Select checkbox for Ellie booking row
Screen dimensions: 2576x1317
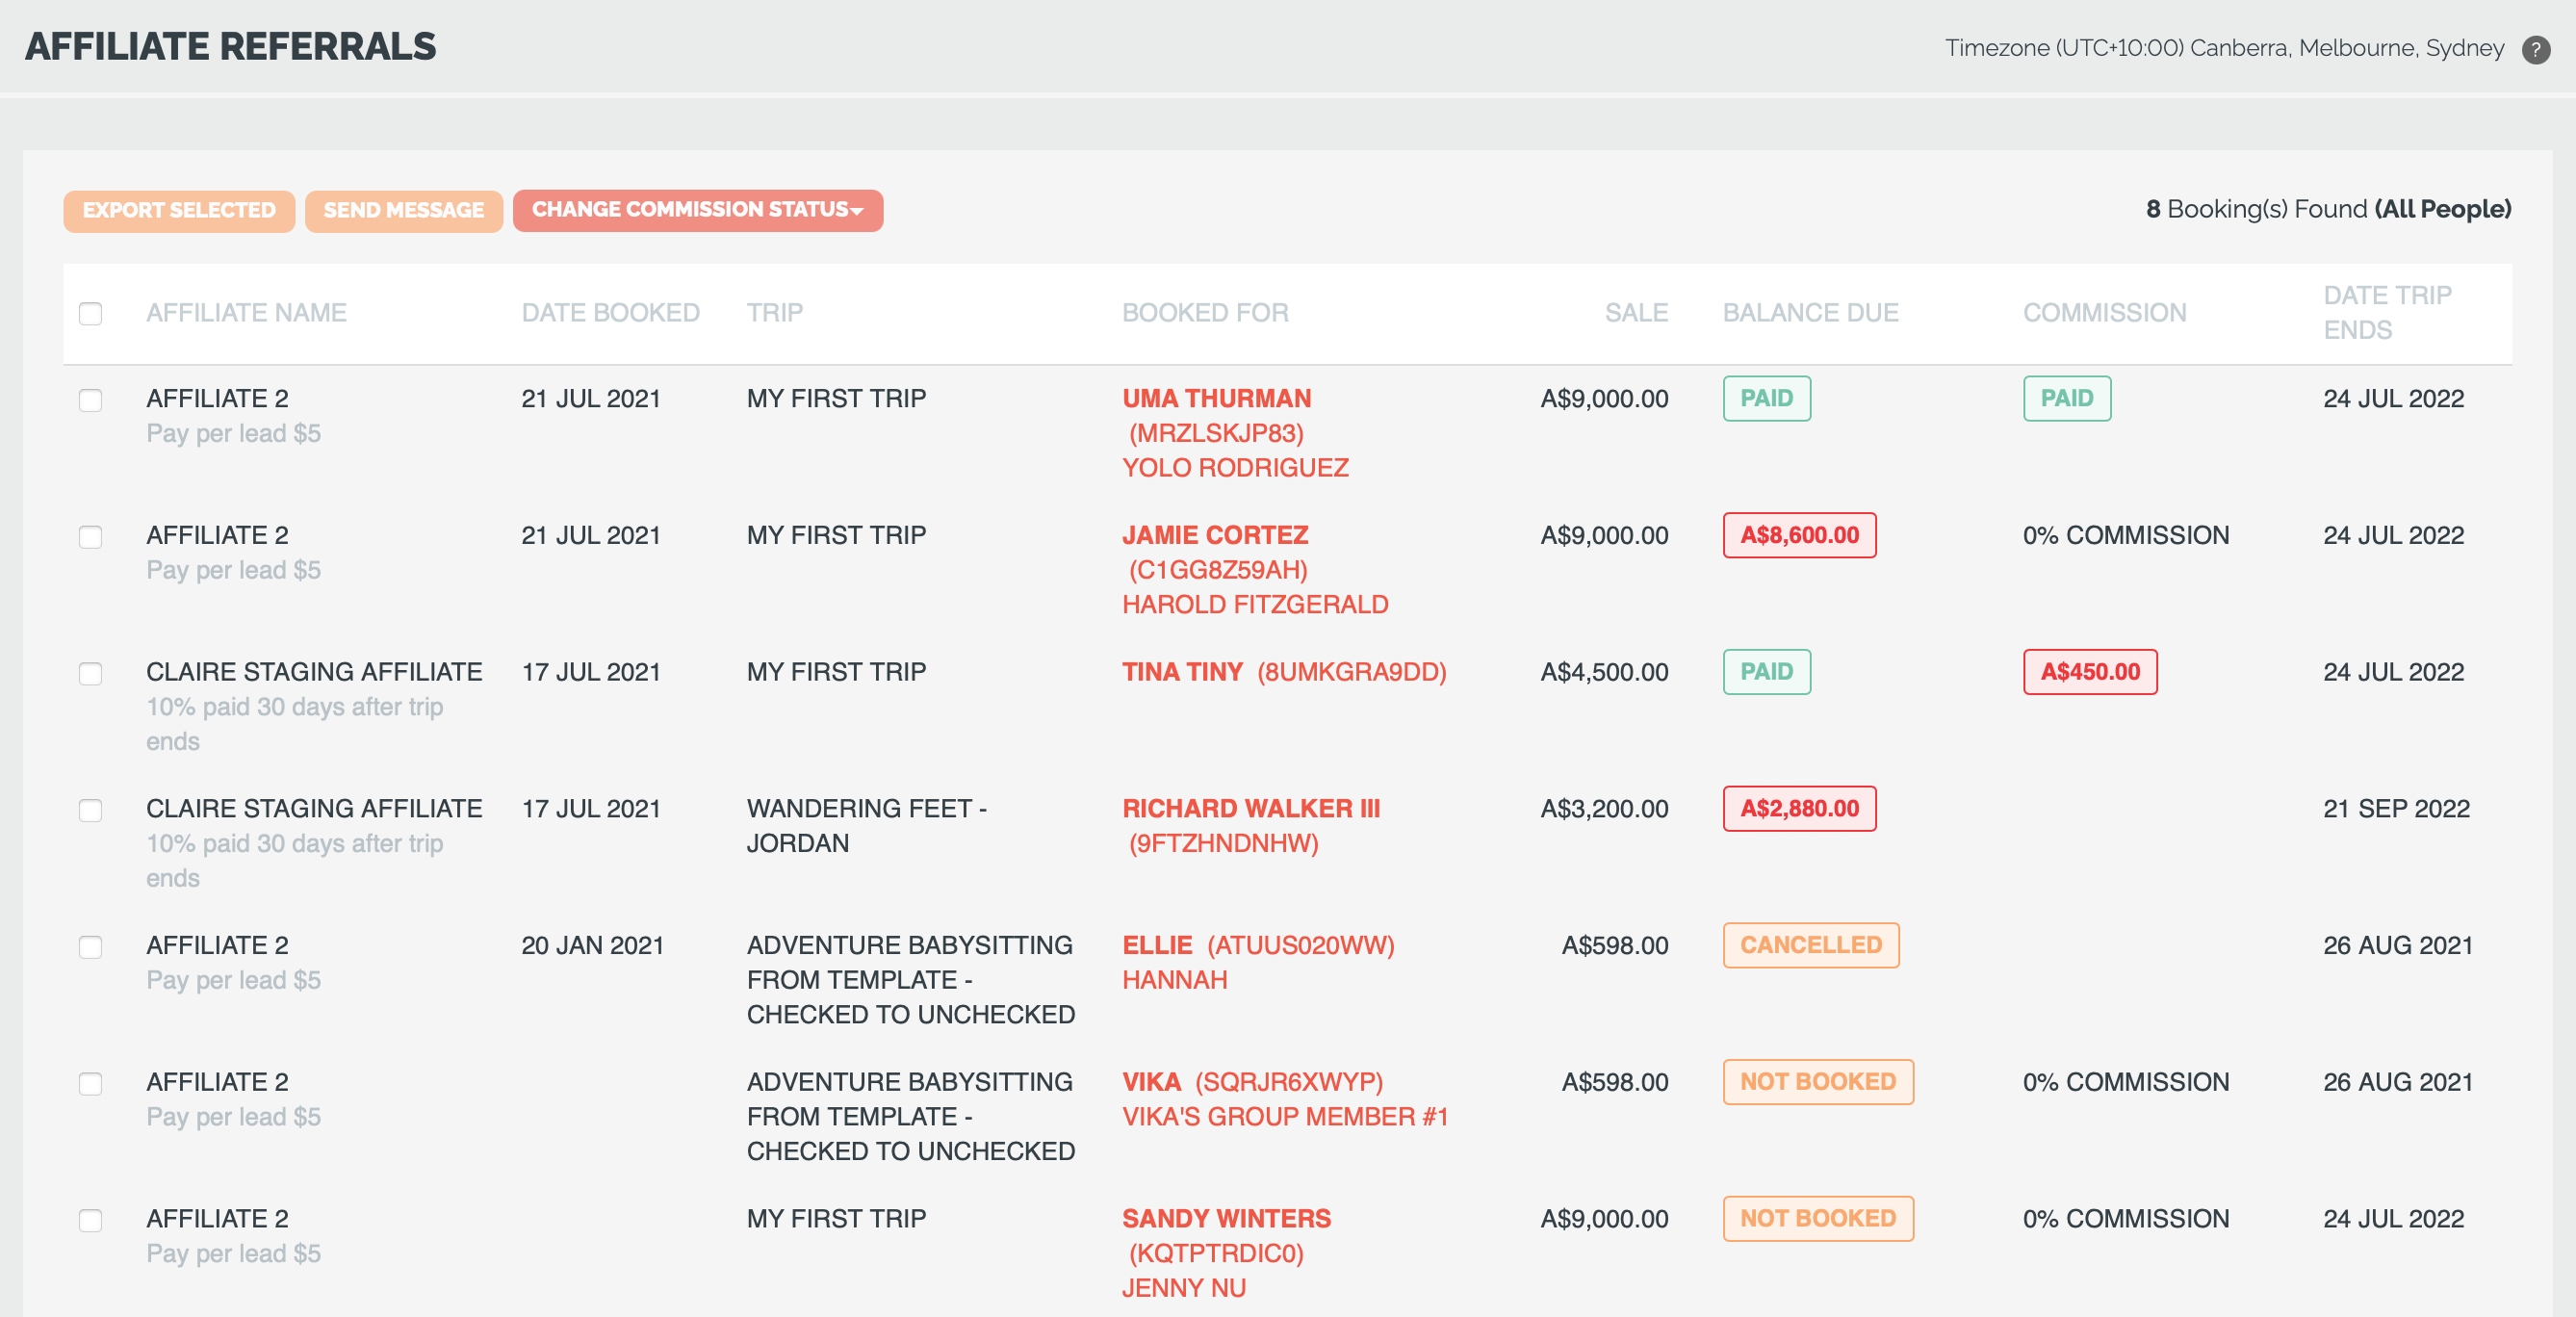[x=91, y=947]
